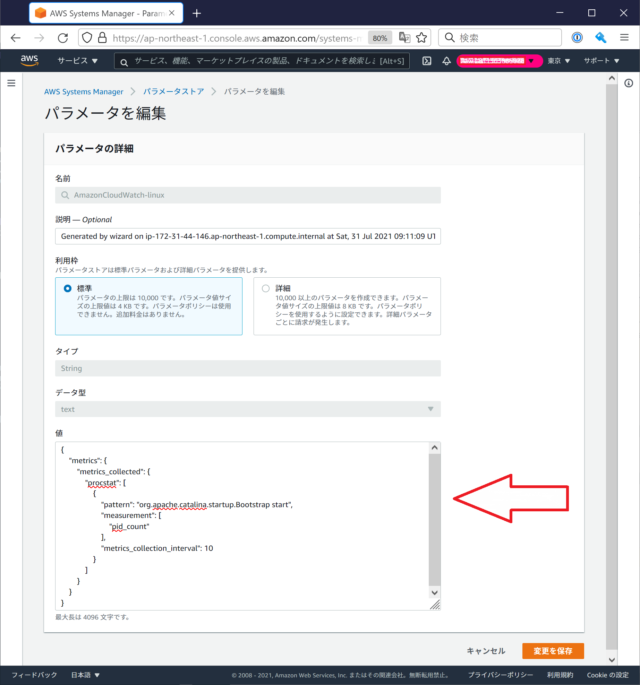The height and width of the screenshot is (685, 640).
Task: Click the フィードバック footer link
Action: (34, 675)
